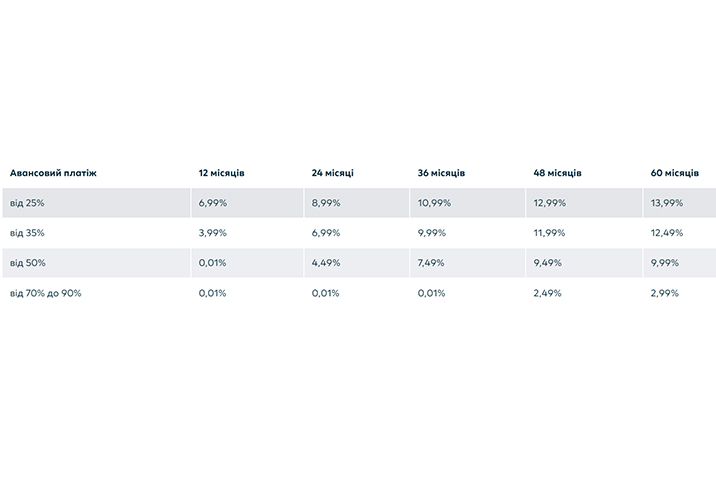Image resolution: width=716 pixels, height=477 pixels.
Task: Select the 2,49% rate cell
Action: (x=548, y=293)
